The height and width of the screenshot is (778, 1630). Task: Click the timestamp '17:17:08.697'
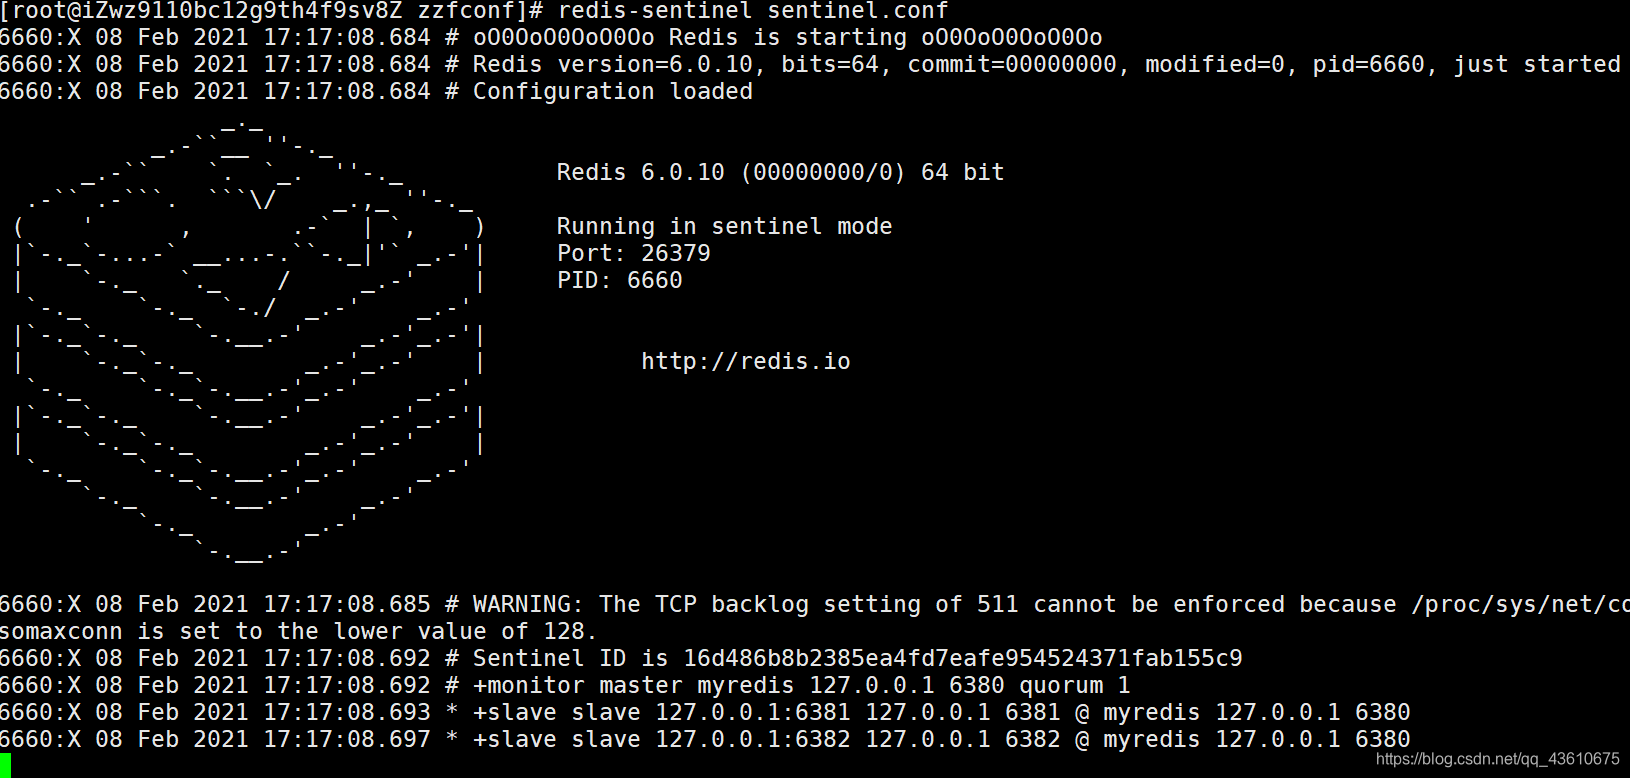(347, 739)
